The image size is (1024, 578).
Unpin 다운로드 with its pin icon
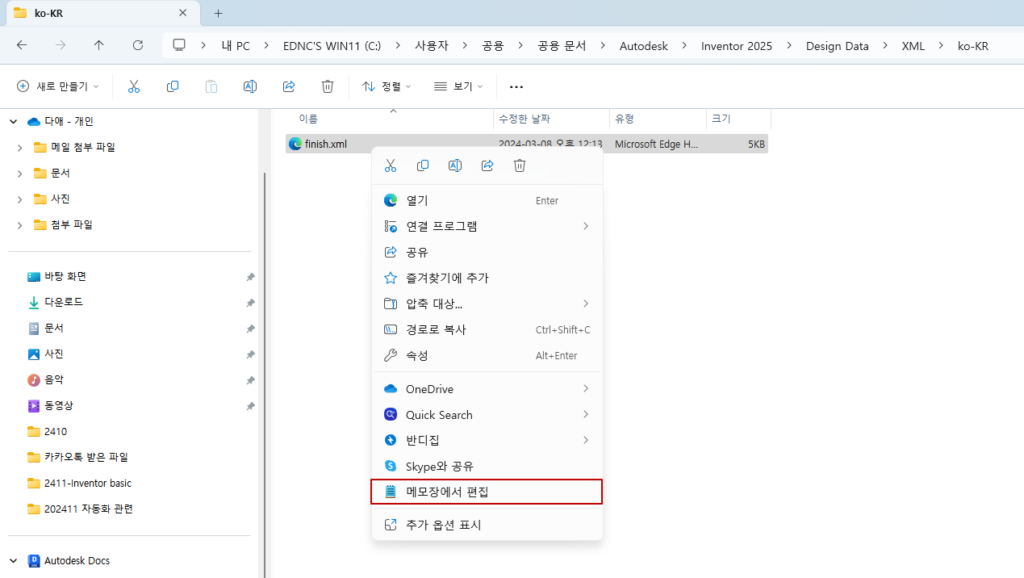250,302
